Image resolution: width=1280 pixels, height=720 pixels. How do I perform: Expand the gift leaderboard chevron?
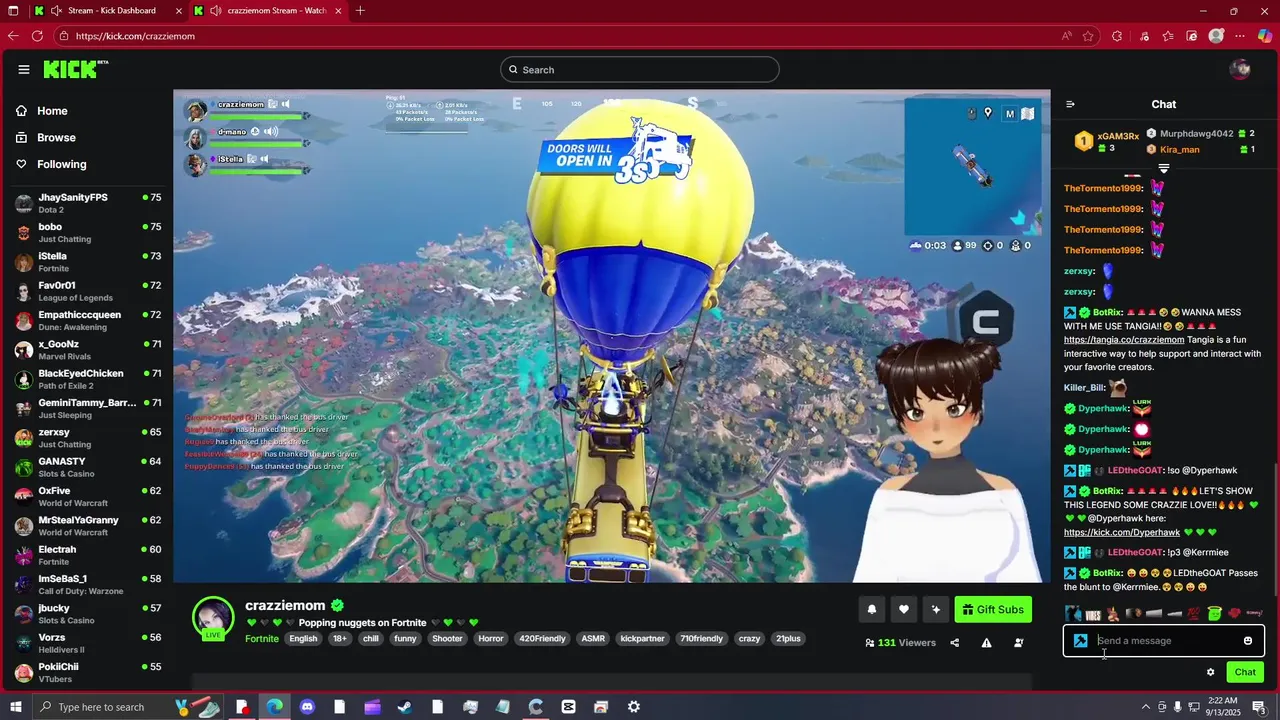click(x=1163, y=168)
